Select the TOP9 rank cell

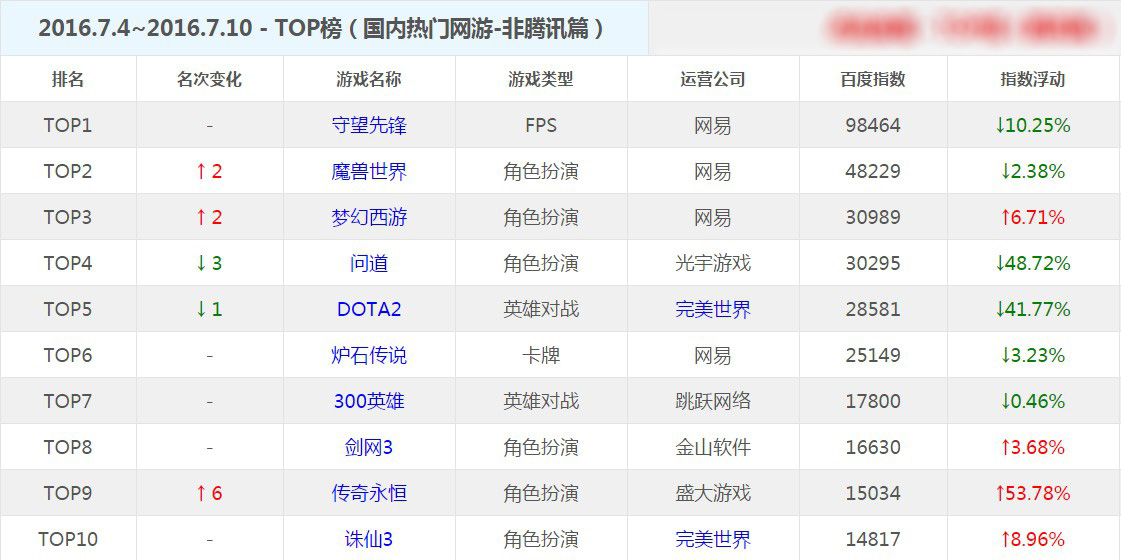tap(68, 493)
